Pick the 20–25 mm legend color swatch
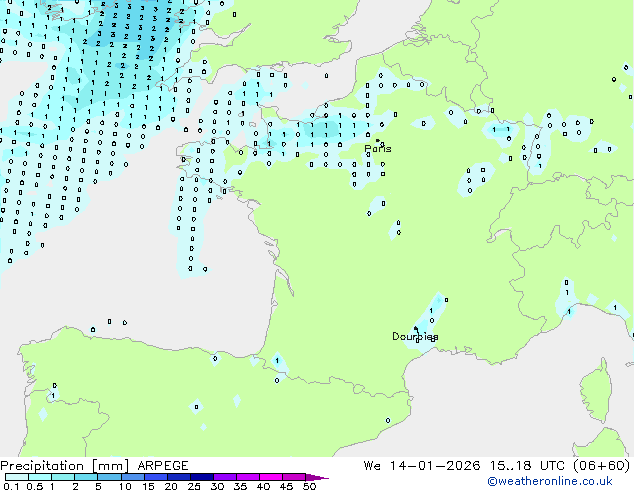The image size is (634, 490). tap(178, 477)
